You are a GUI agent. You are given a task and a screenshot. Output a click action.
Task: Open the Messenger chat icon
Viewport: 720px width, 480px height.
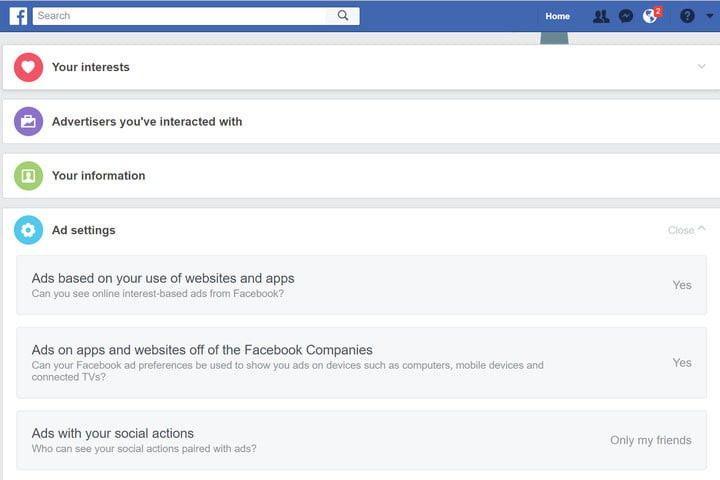pos(626,17)
